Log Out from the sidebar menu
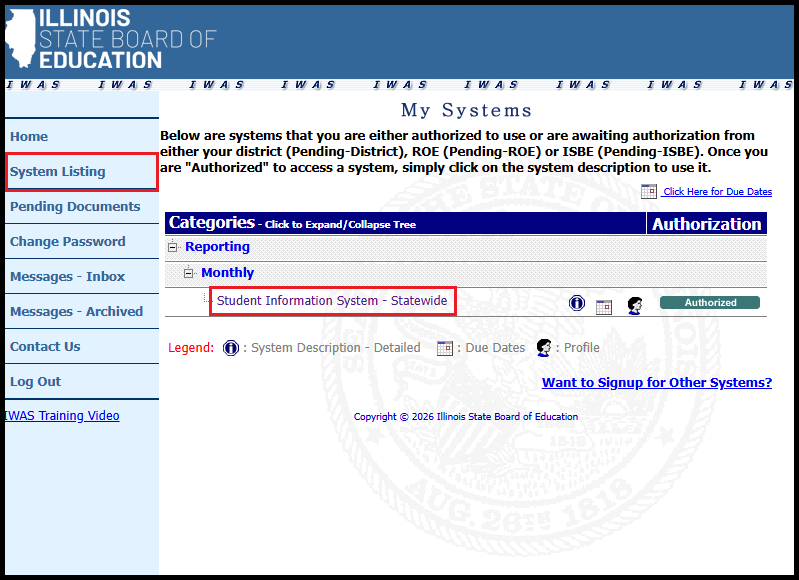799x580 pixels. (35, 382)
